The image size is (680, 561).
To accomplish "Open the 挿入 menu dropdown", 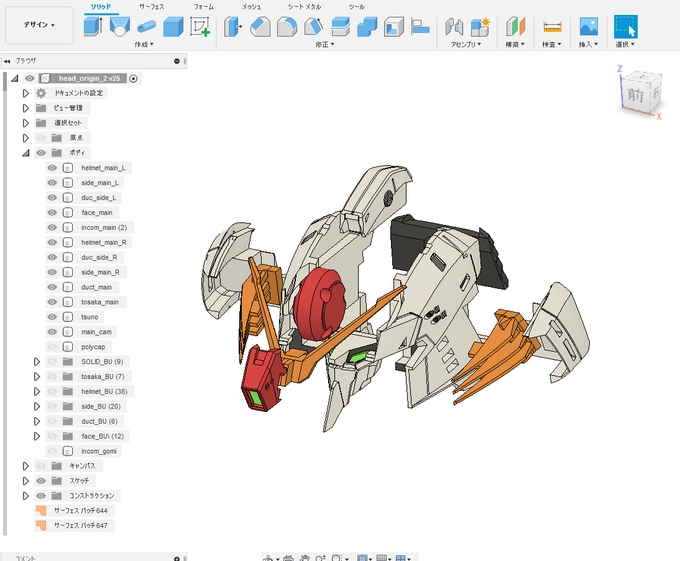I will click(588, 45).
